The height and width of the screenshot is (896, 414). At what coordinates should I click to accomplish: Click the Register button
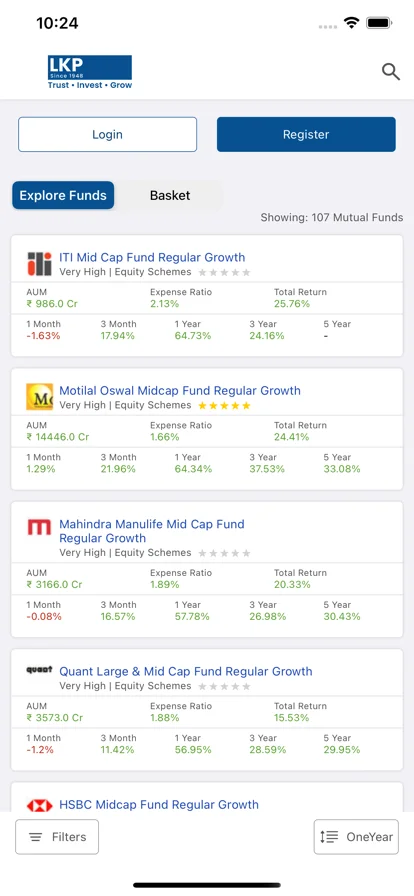click(306, 134)
